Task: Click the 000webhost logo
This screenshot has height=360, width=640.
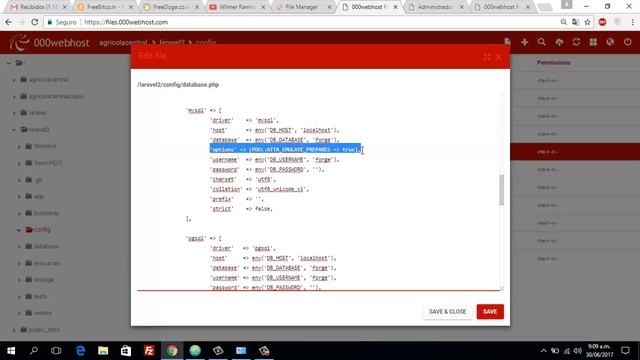Action: pos(49,42)
